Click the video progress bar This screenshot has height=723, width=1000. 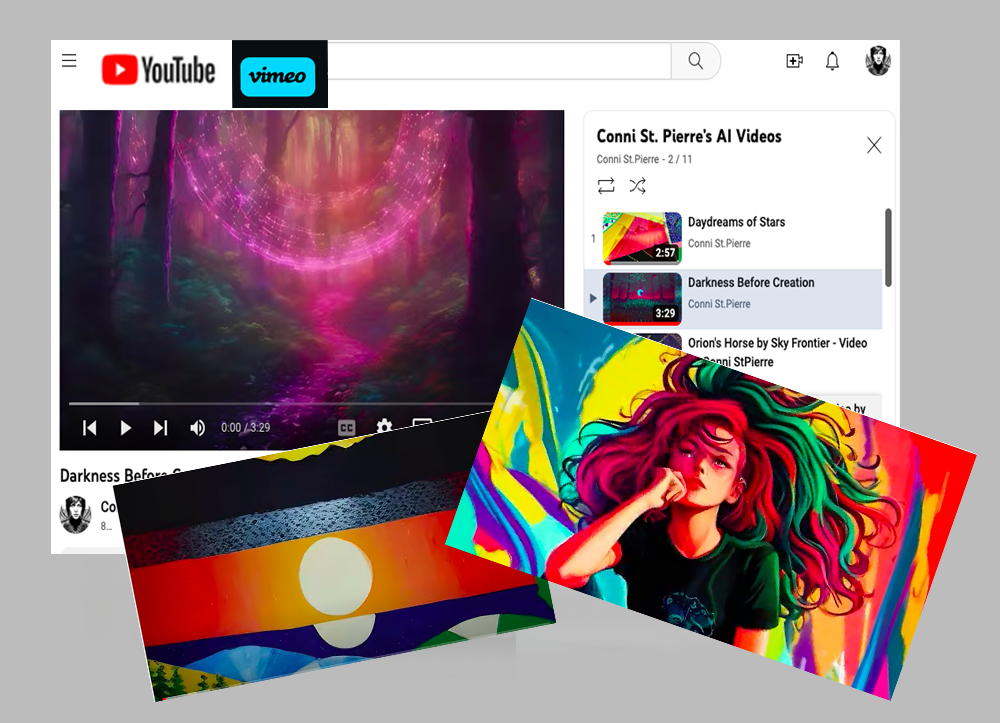281,404
